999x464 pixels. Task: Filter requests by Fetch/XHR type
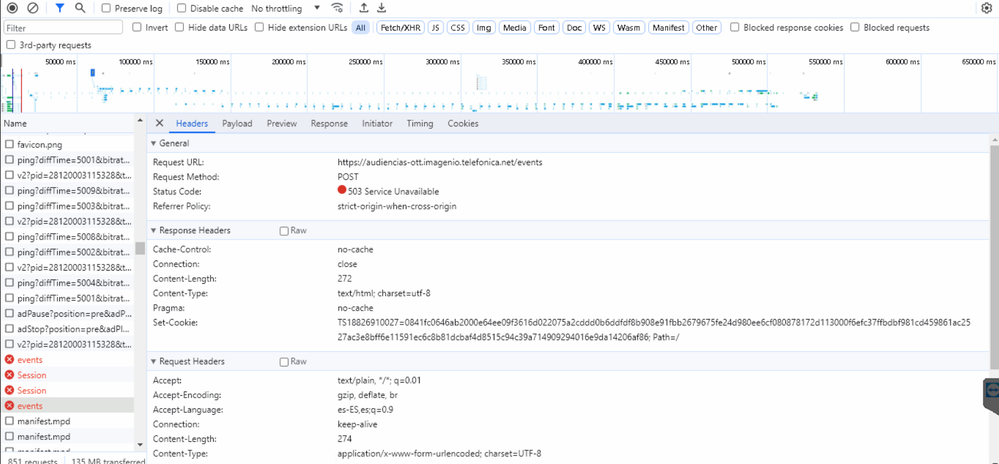point(397,28)
